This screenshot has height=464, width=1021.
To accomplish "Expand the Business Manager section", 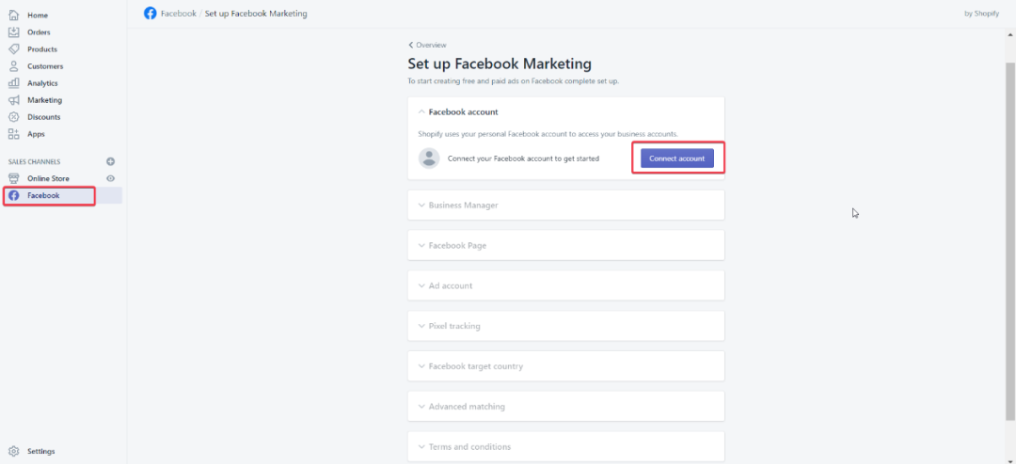I will (x=566, y=205).
